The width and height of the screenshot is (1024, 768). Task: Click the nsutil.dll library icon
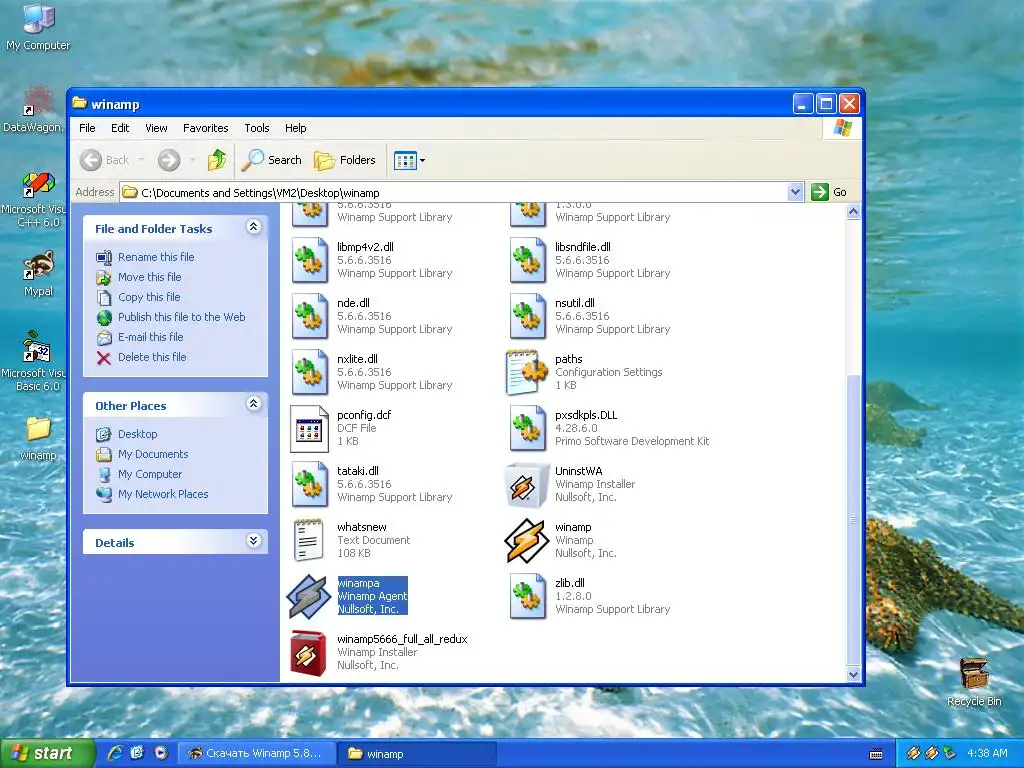pyautogui.click(x=528, y=316)
